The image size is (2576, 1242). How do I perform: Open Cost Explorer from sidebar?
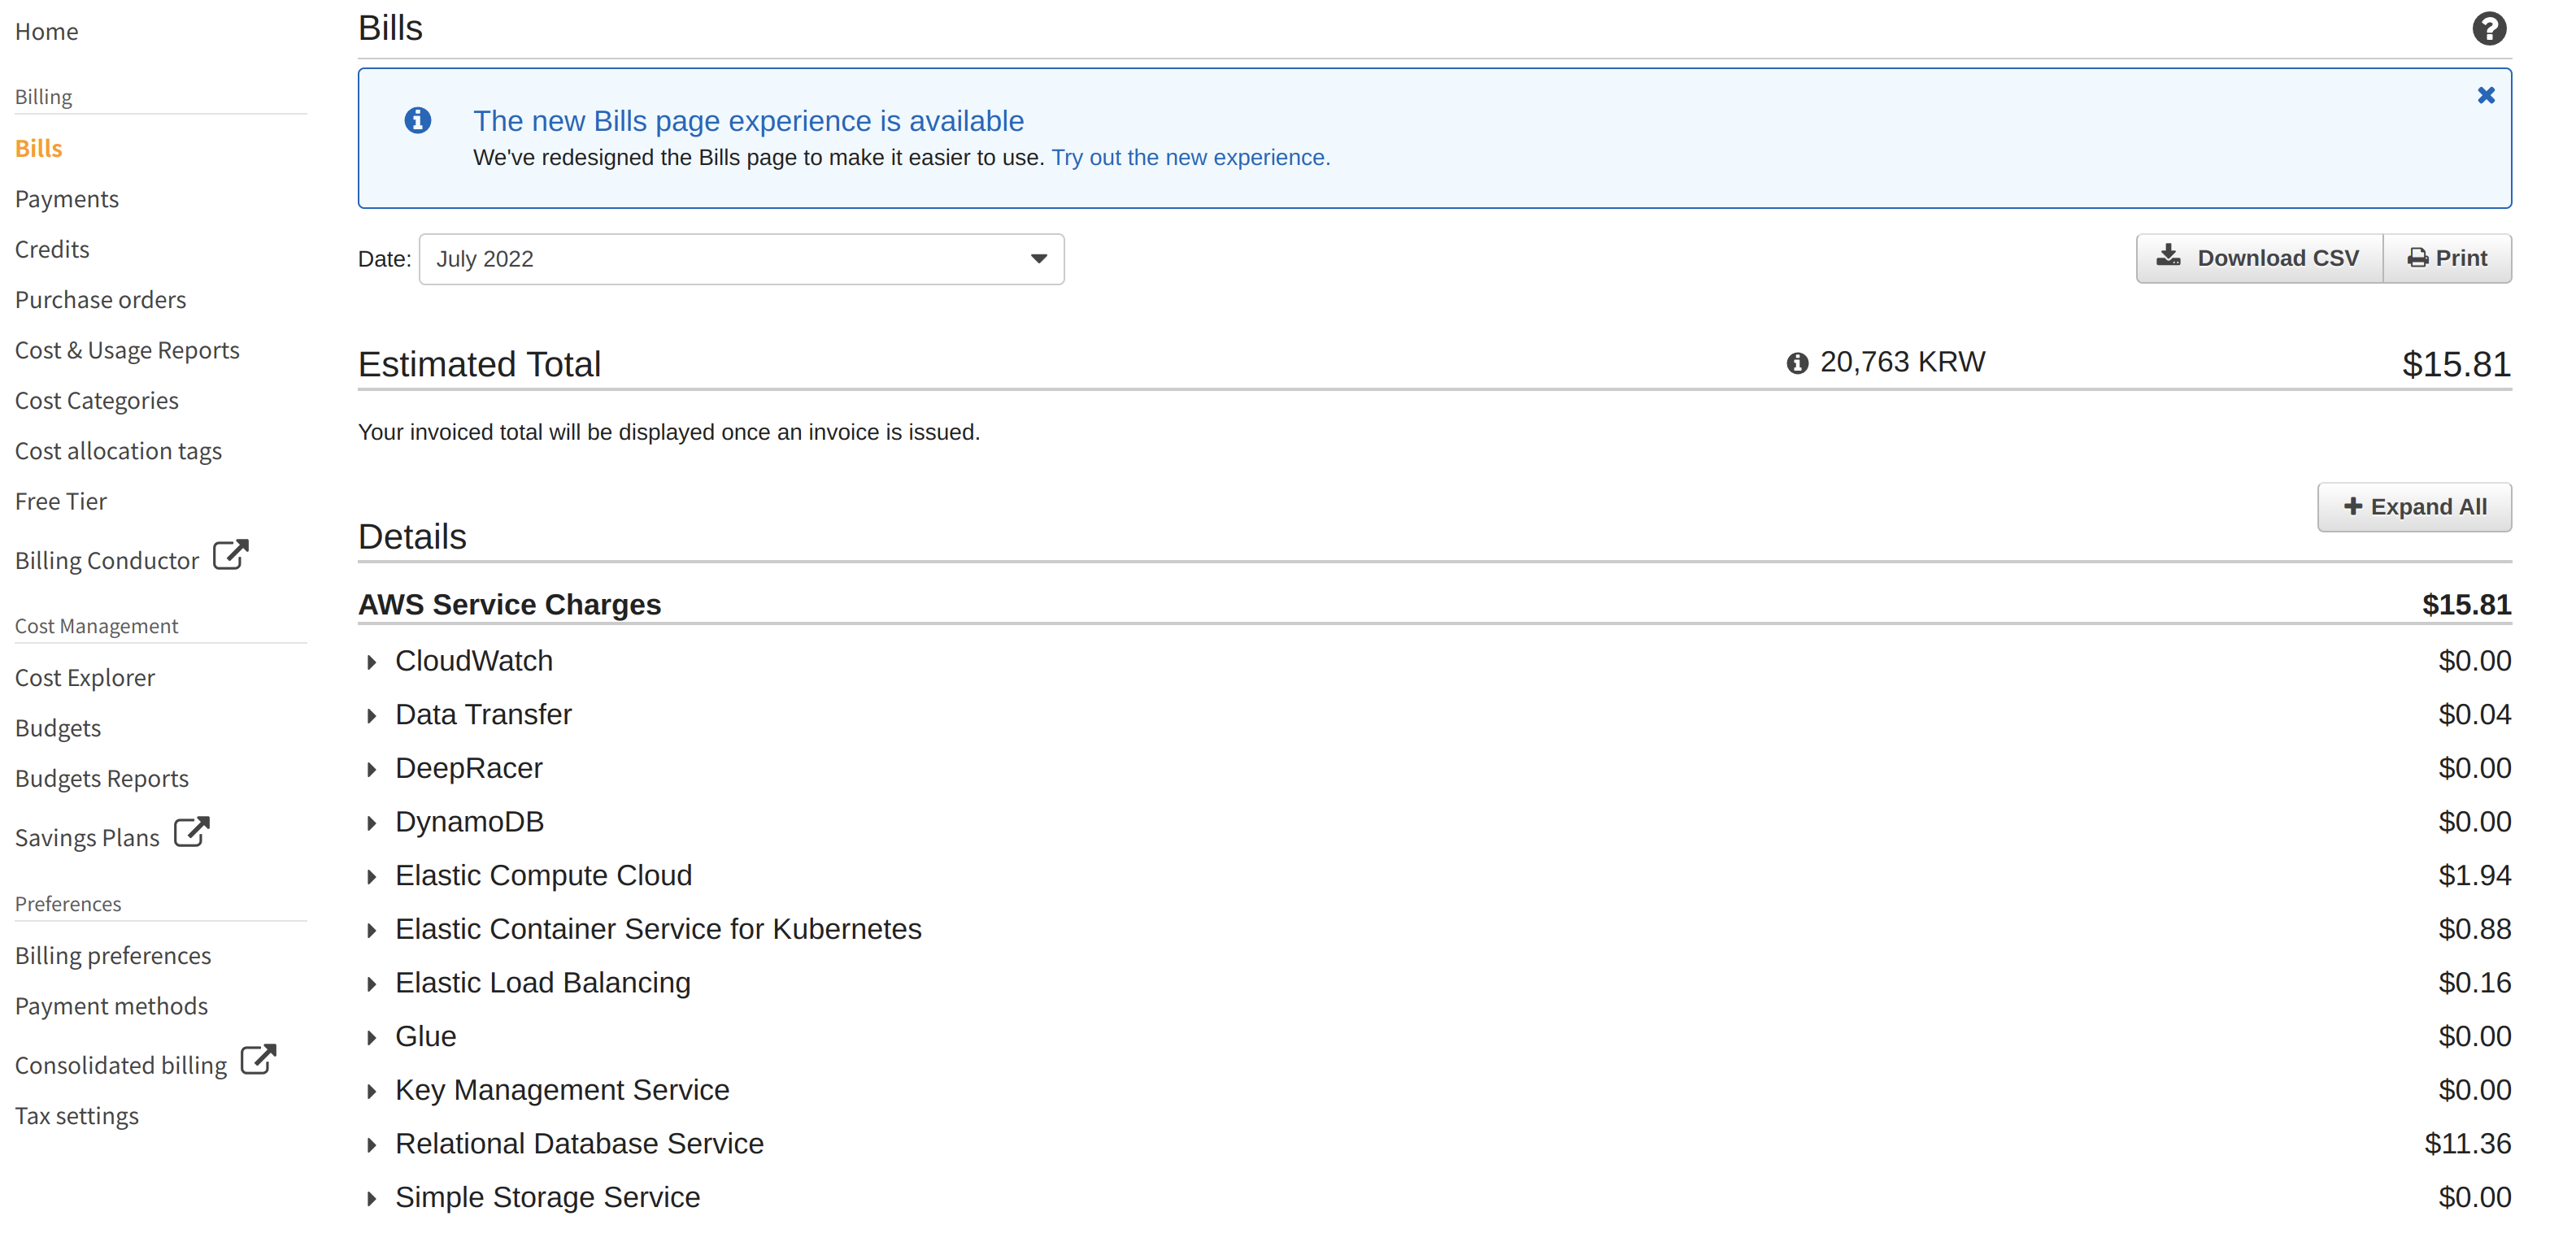tap(85, 678)
